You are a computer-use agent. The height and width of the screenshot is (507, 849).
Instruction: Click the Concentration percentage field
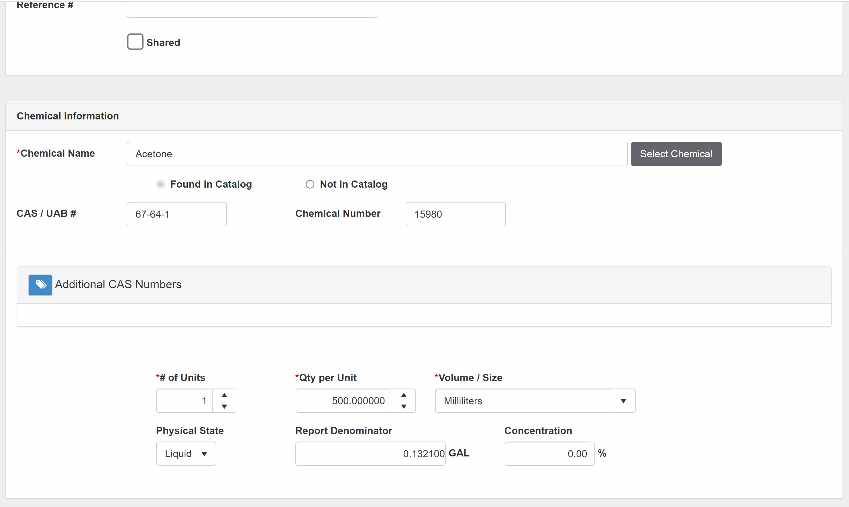548,454
